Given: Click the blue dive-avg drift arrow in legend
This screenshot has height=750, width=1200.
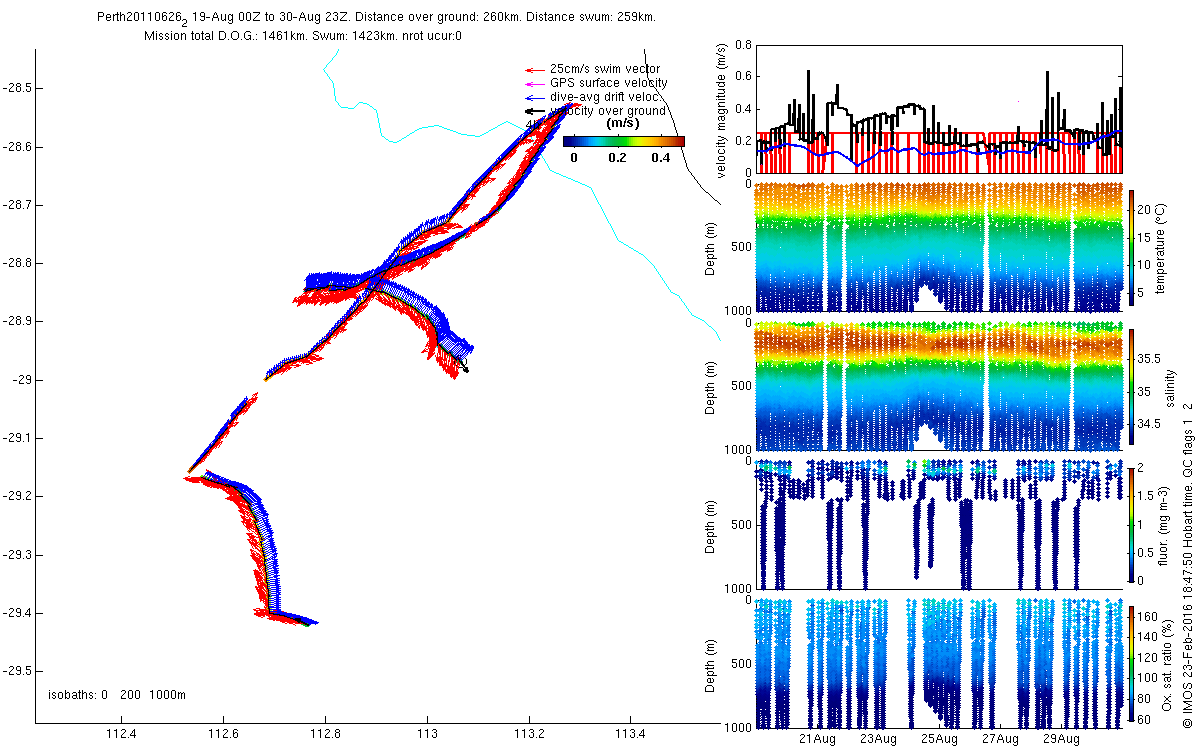Looking at the screenshot, I should click(x=535, y=97).
